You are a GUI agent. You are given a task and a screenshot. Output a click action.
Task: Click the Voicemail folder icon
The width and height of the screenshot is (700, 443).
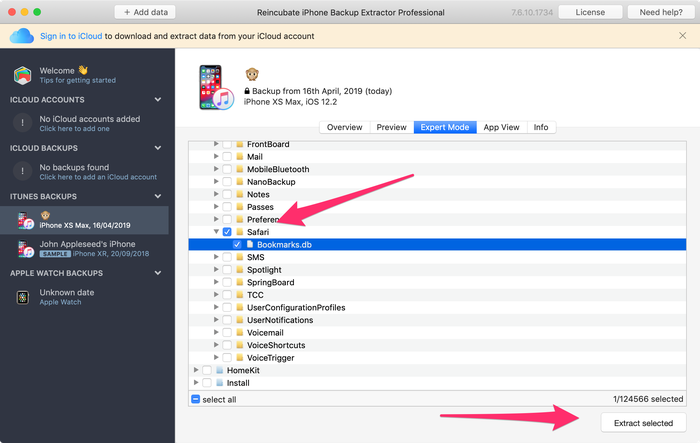pos(240,333)
